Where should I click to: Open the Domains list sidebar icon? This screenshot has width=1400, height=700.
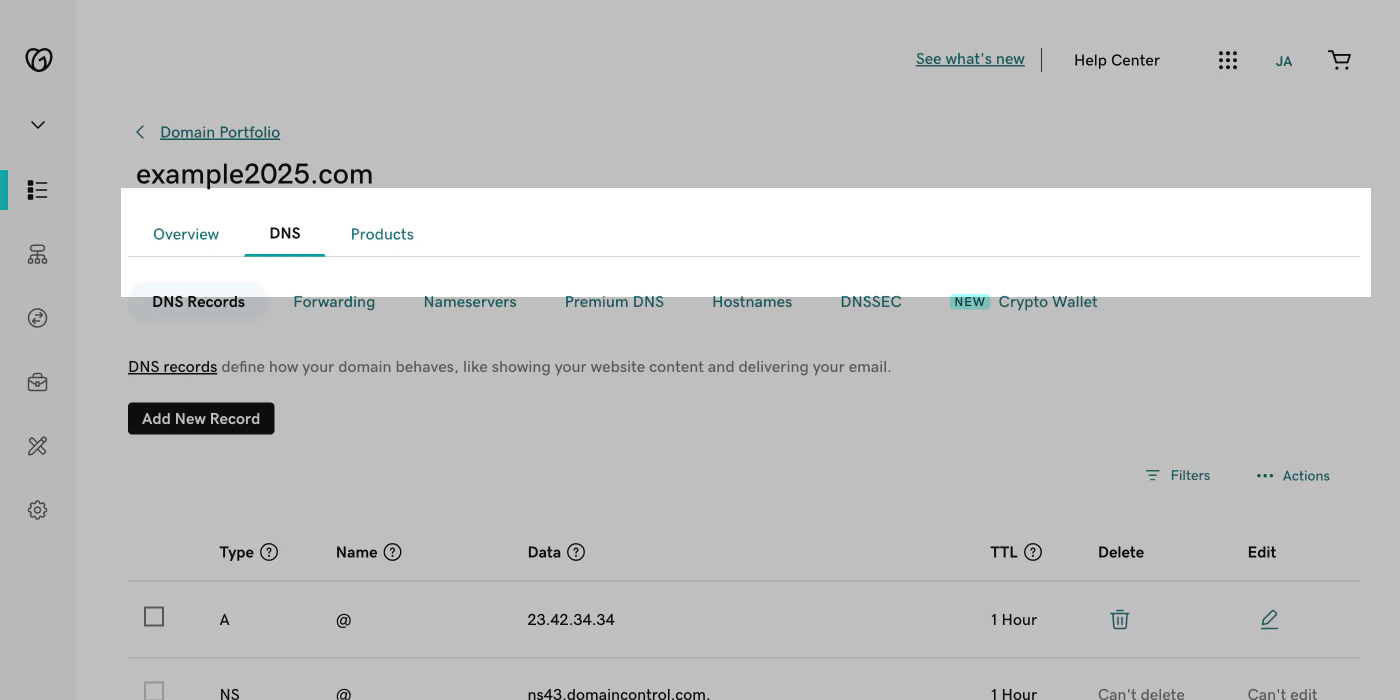(x=37, y=190)
